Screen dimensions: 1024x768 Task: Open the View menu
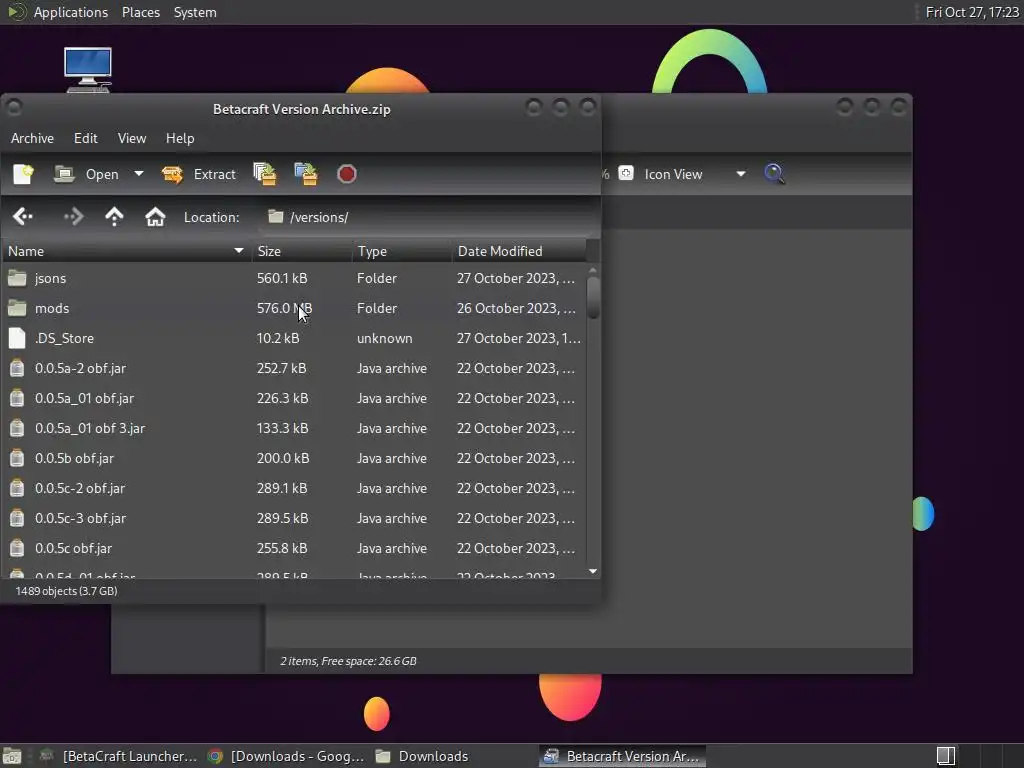(132, 138)
